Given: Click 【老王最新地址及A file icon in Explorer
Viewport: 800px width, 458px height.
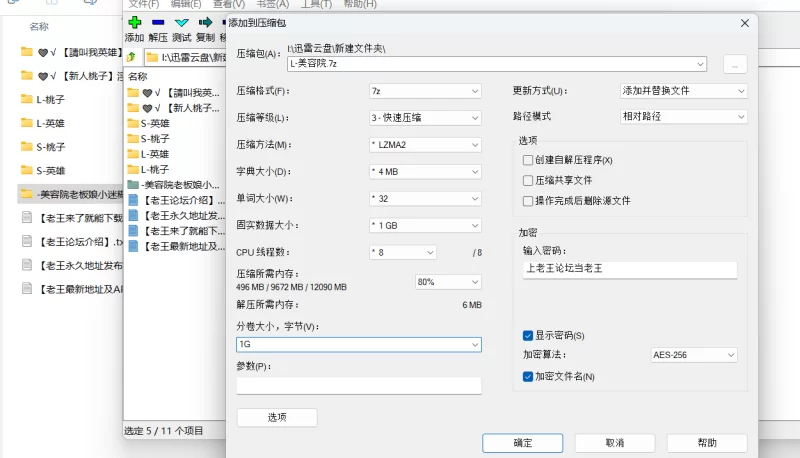Looking at the screenshot, I should (x=27, y=289).
